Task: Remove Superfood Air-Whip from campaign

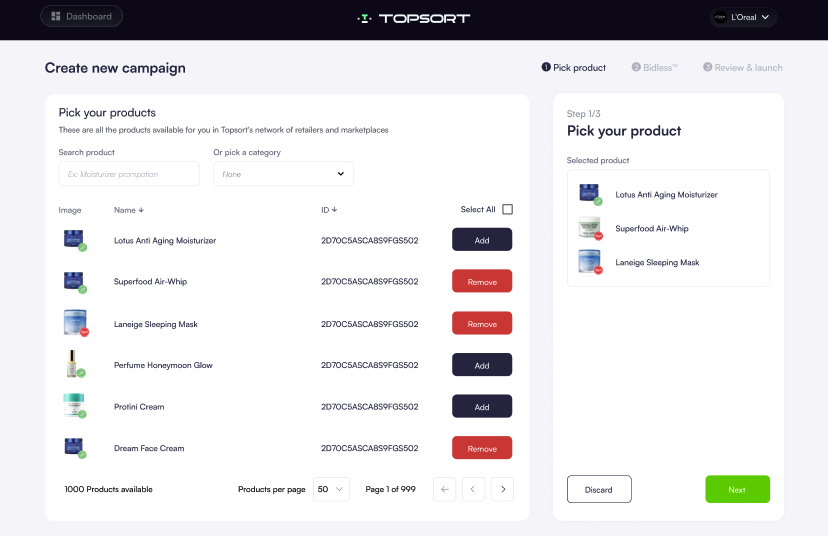Action: (481, 282)
